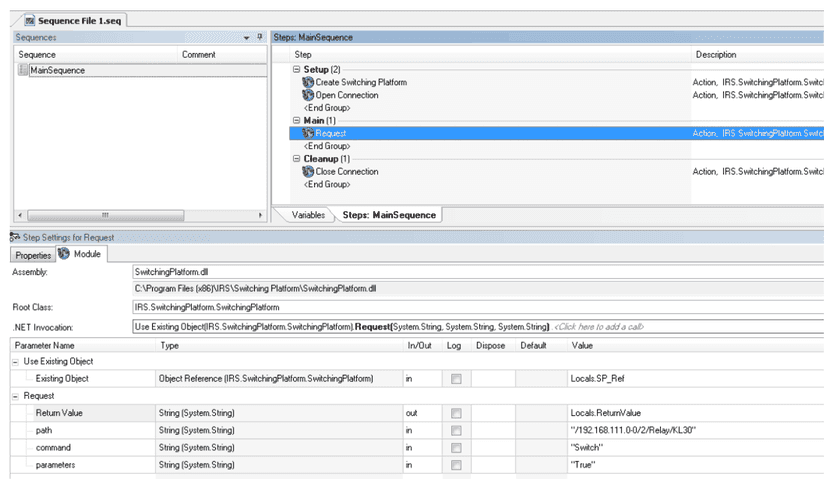Switch to the Variables tab
This screenshot has width=833, height=488.
coord(308,215)
